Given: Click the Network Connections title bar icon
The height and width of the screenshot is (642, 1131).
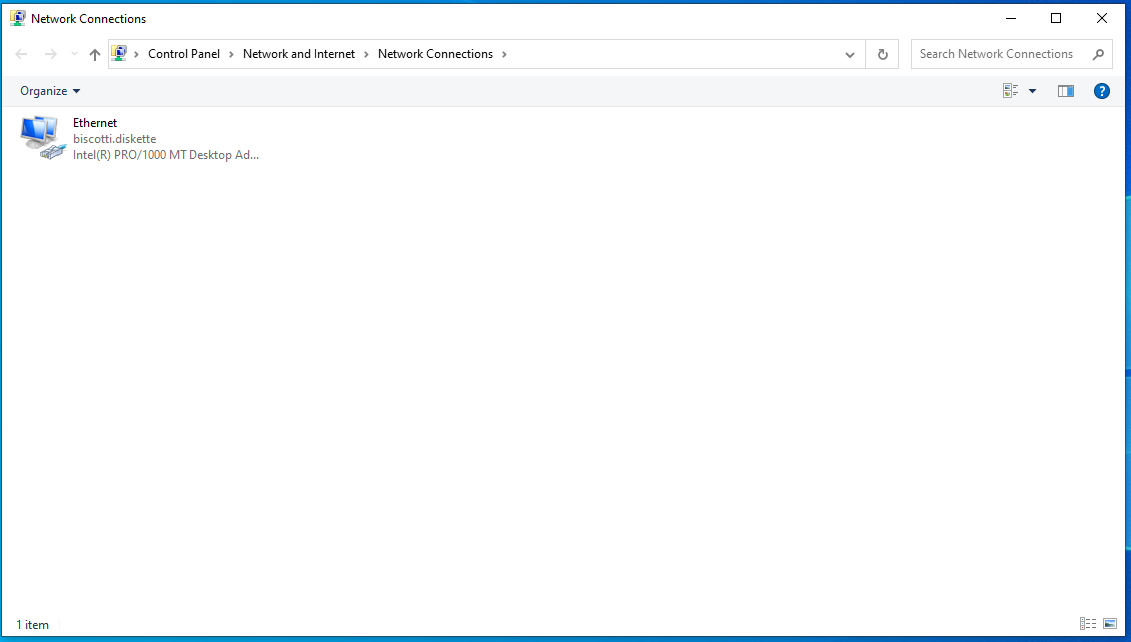Looking at the screenshot, I should (x=17, y=18).
